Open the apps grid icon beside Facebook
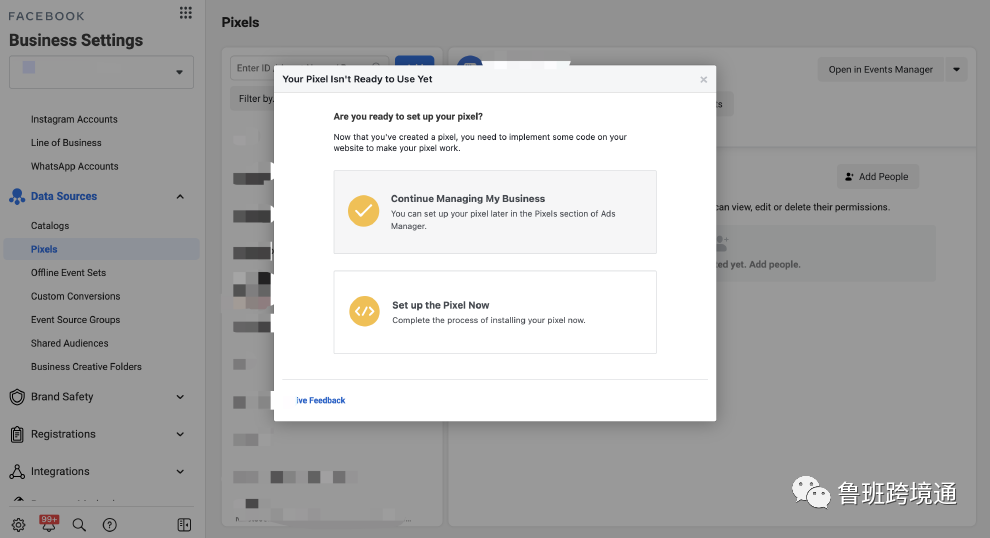The width and height of the screenshot is (990, 538). click(185, 13)
